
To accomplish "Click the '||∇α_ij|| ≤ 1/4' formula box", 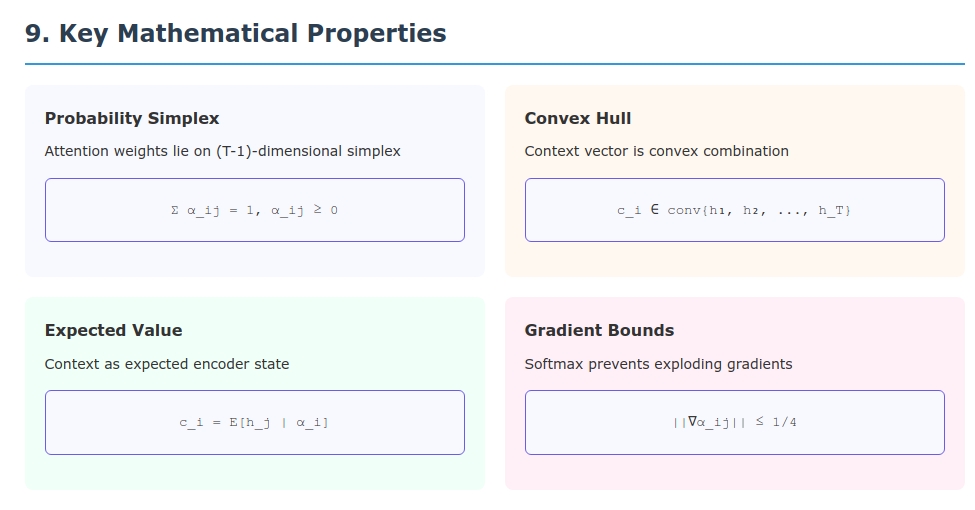I will pyautogui.click(x=734, y=422).
